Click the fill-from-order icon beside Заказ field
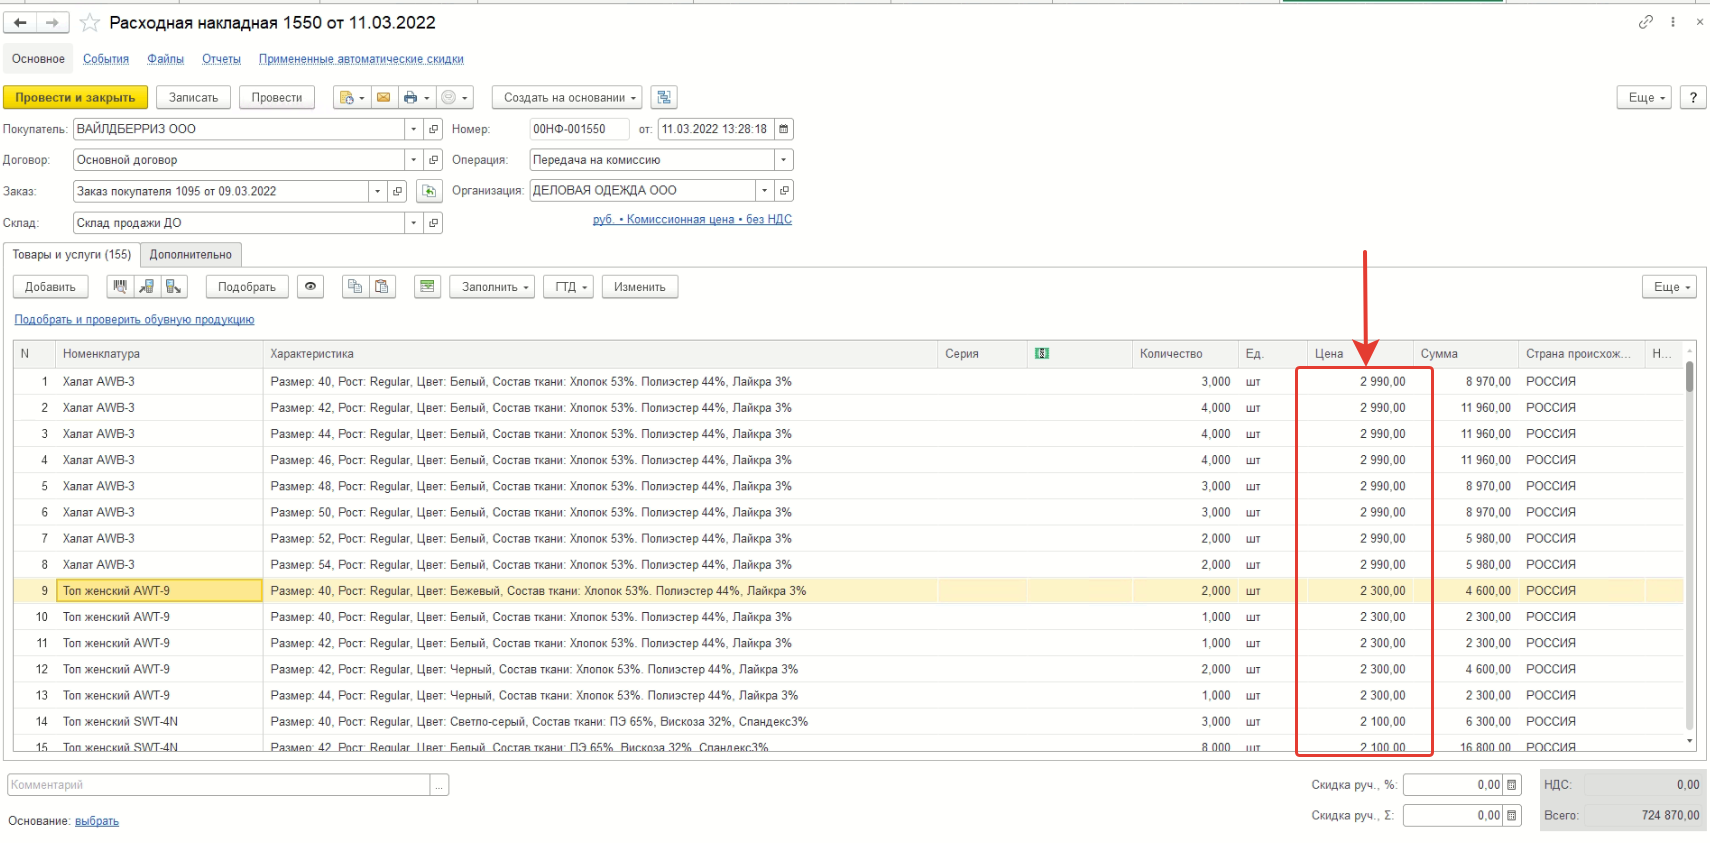This screenshot has width=1710, height=843. [429, 191]
